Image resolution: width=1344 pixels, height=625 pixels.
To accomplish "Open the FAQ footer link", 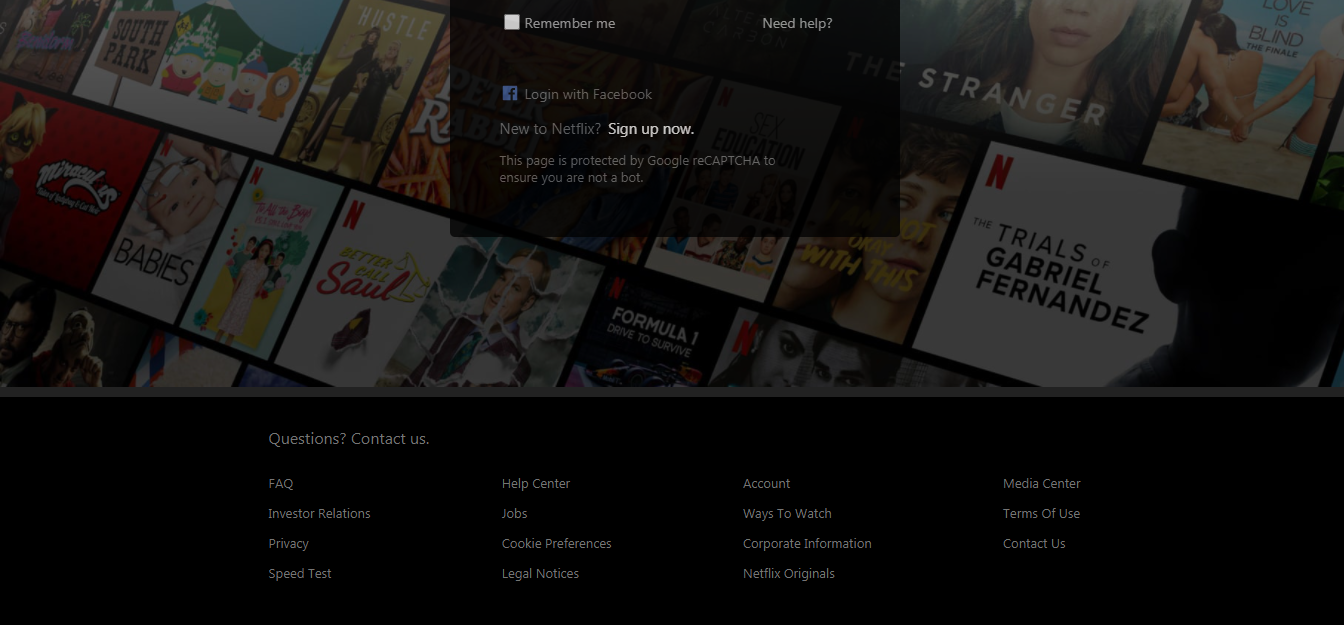I will [281, 484].
